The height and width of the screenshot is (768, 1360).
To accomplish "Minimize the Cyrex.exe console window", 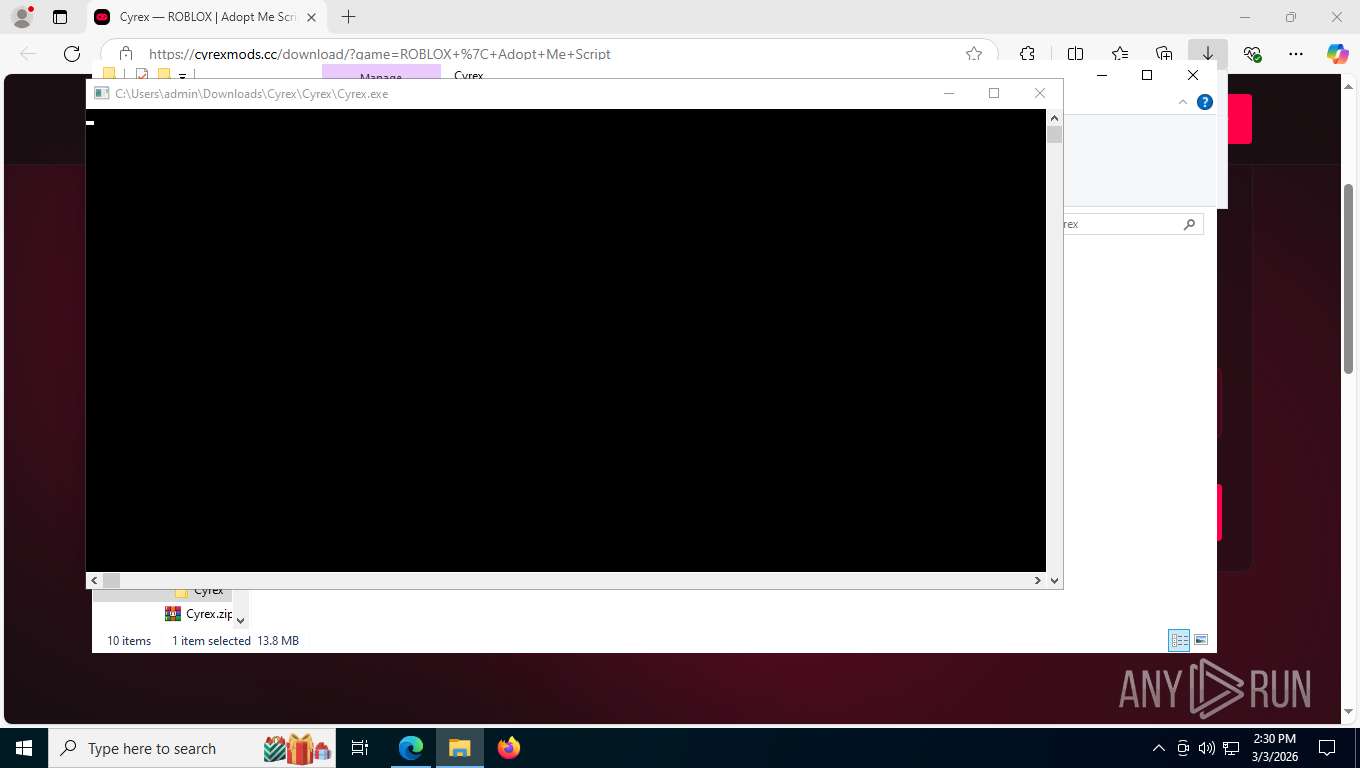I will [949, 93].
